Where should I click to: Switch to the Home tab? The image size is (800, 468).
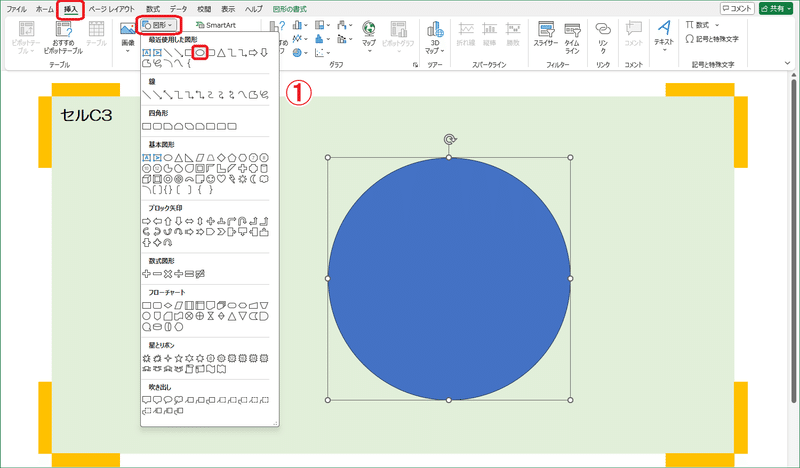coord(44,9)
